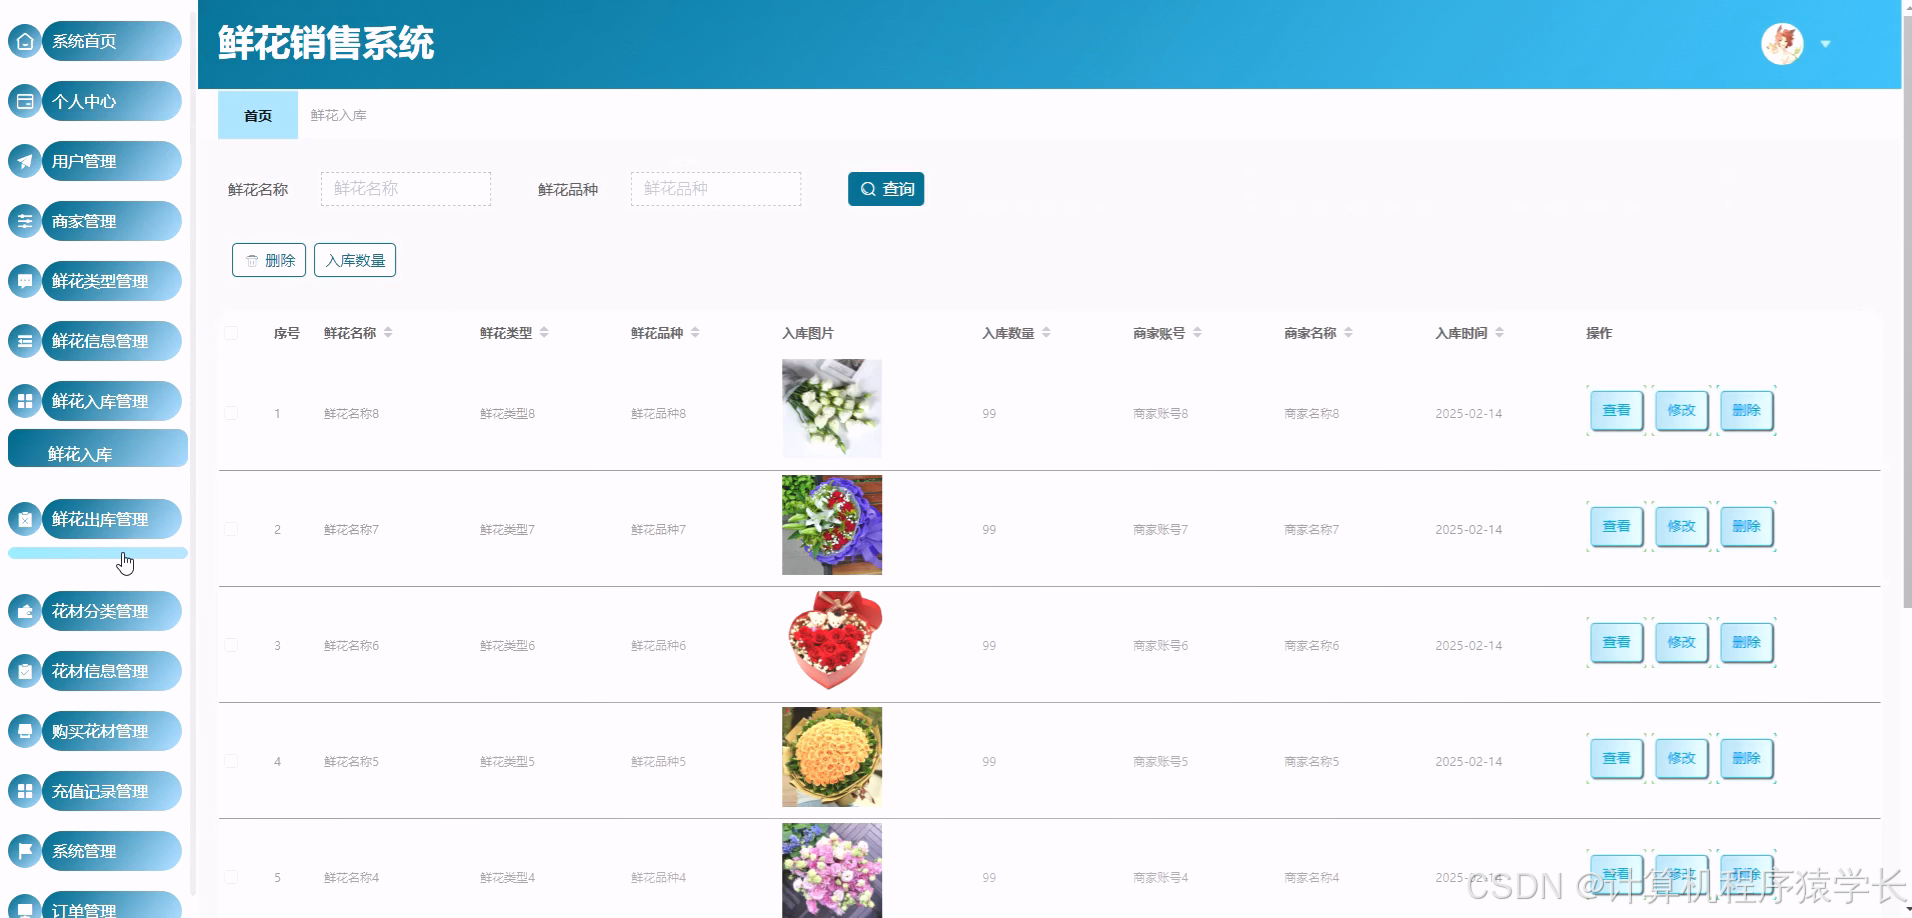Click inside the 鲜花品种 input field

(715, 188)
